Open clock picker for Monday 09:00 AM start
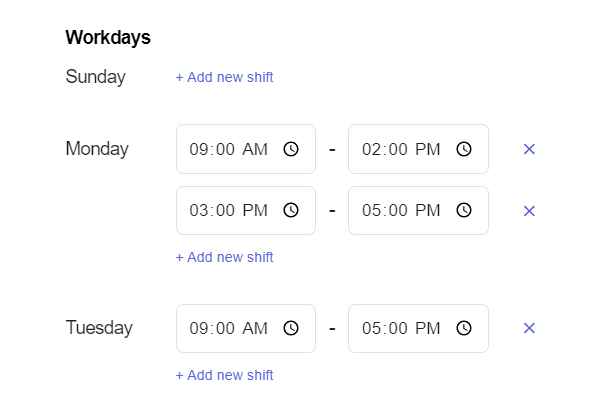This screenshot has height=398, width=606. [x=291, y=149]
